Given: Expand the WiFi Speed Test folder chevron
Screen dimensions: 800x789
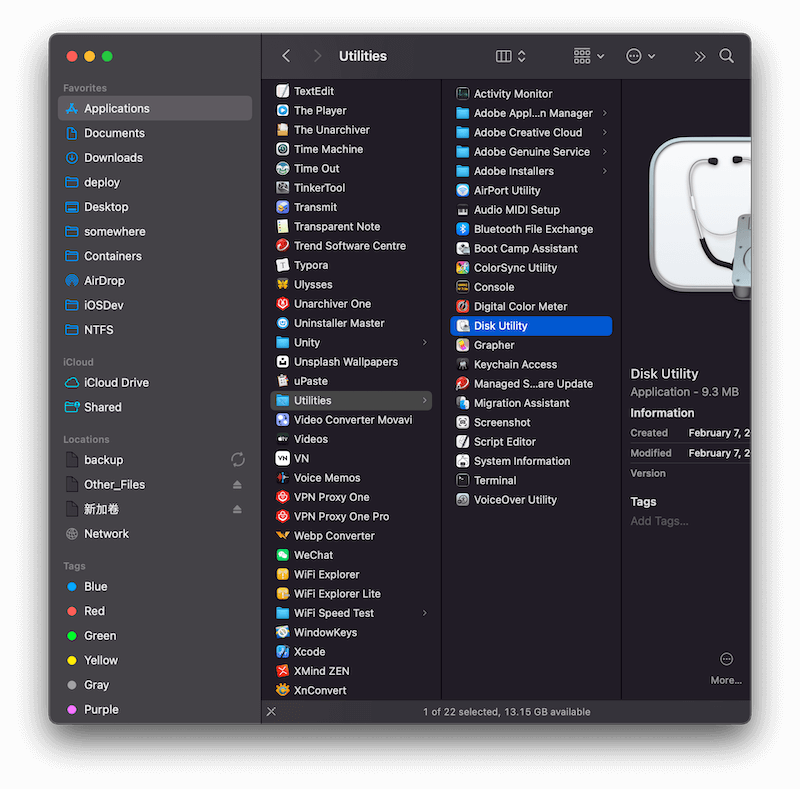Looking at the screenshot, I should (424, 613).
